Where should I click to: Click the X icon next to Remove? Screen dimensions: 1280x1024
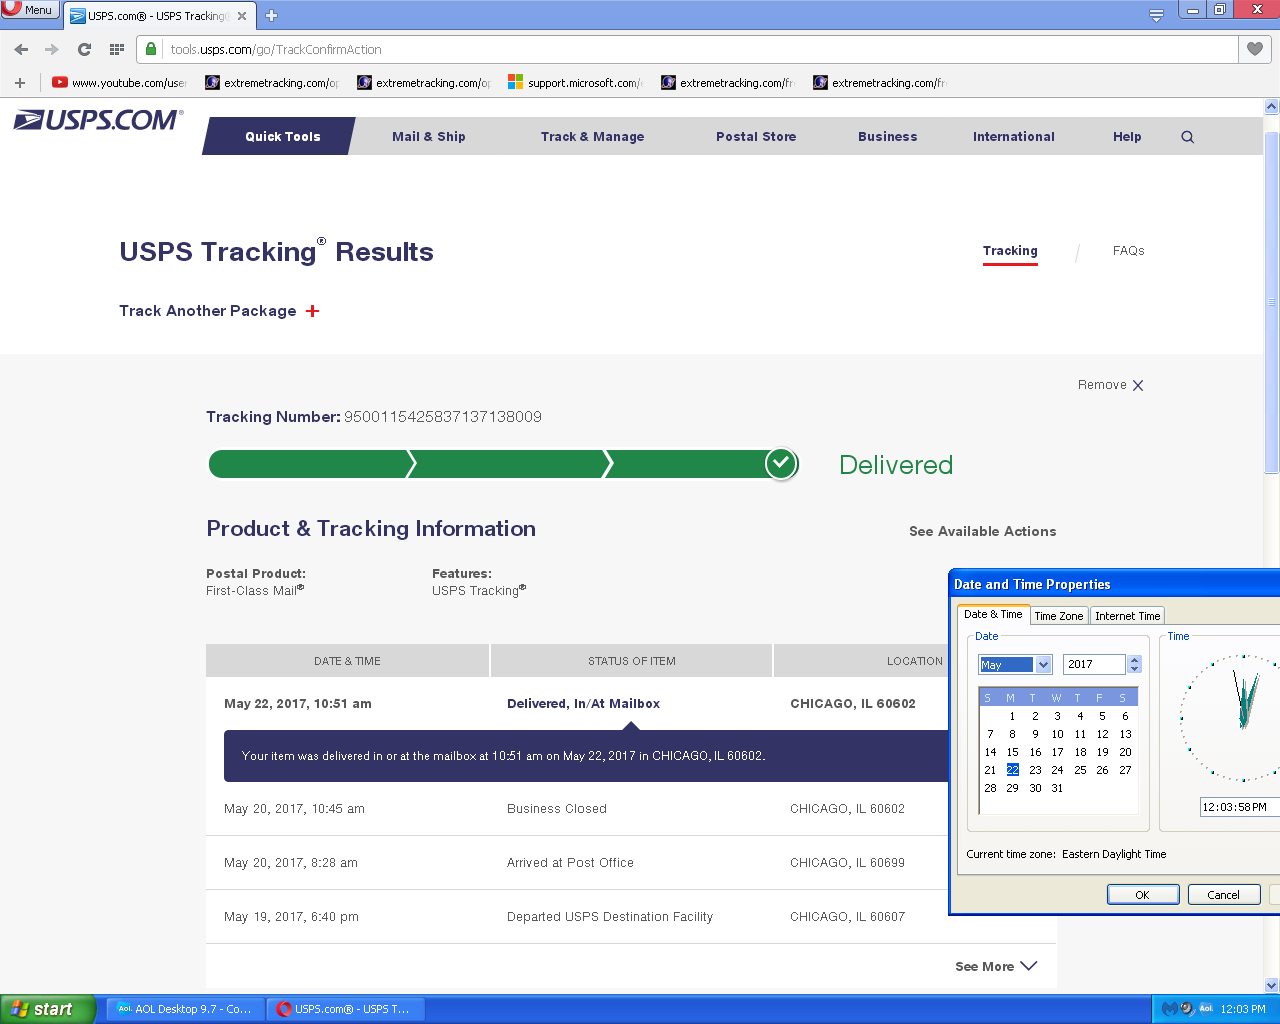[x=1138, y=385]
